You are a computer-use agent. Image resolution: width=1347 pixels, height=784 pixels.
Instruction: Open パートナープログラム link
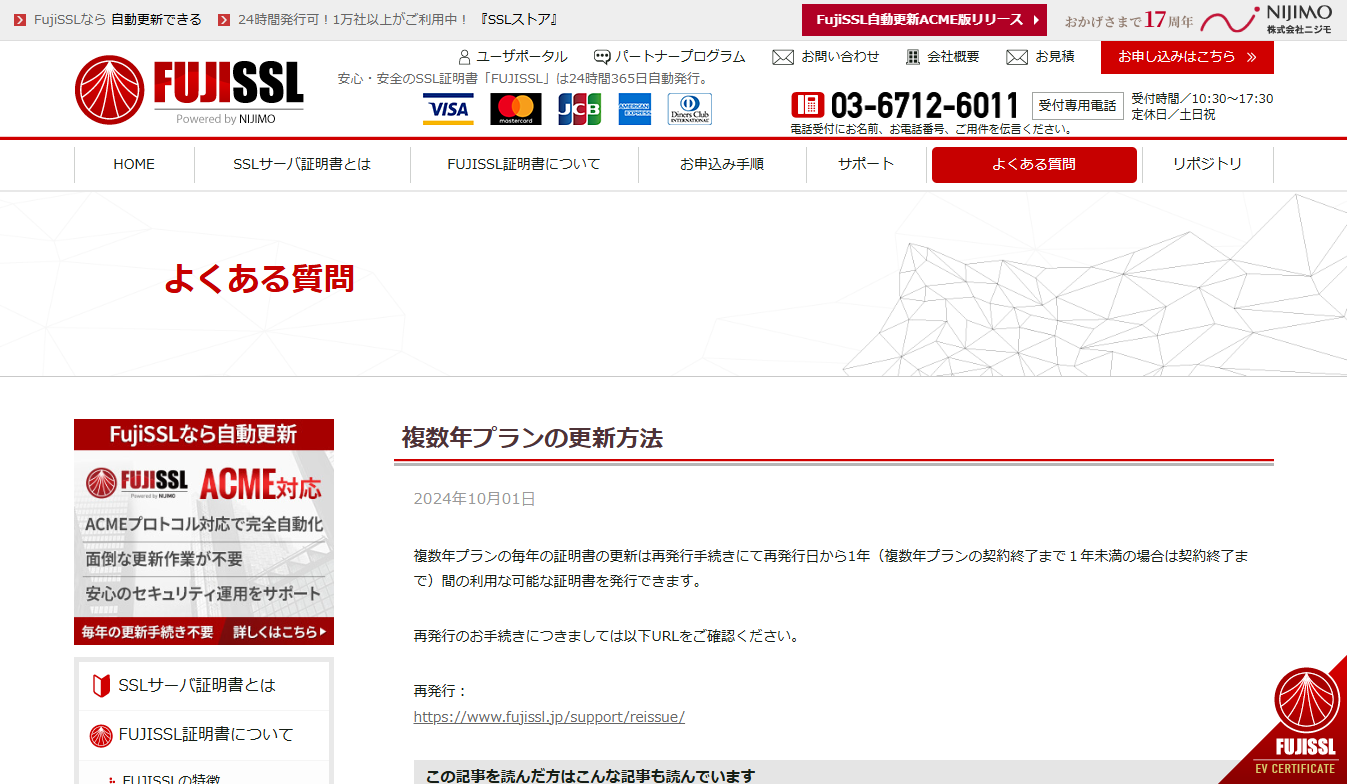[680, 57]
